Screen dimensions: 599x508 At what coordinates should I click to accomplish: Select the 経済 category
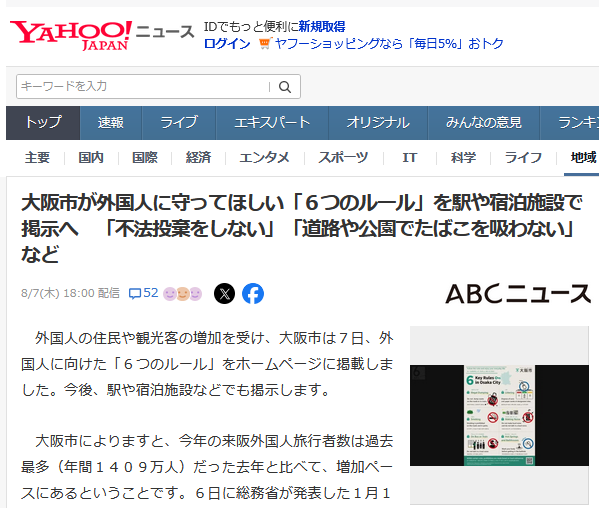coord(199,157)
